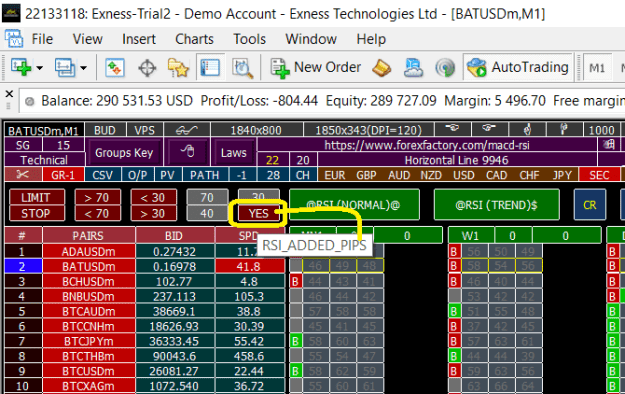The width and height of the screenshot is (625, 394).
Task: Click the > 70 RSI condition button
Action: tap(97, 197)
